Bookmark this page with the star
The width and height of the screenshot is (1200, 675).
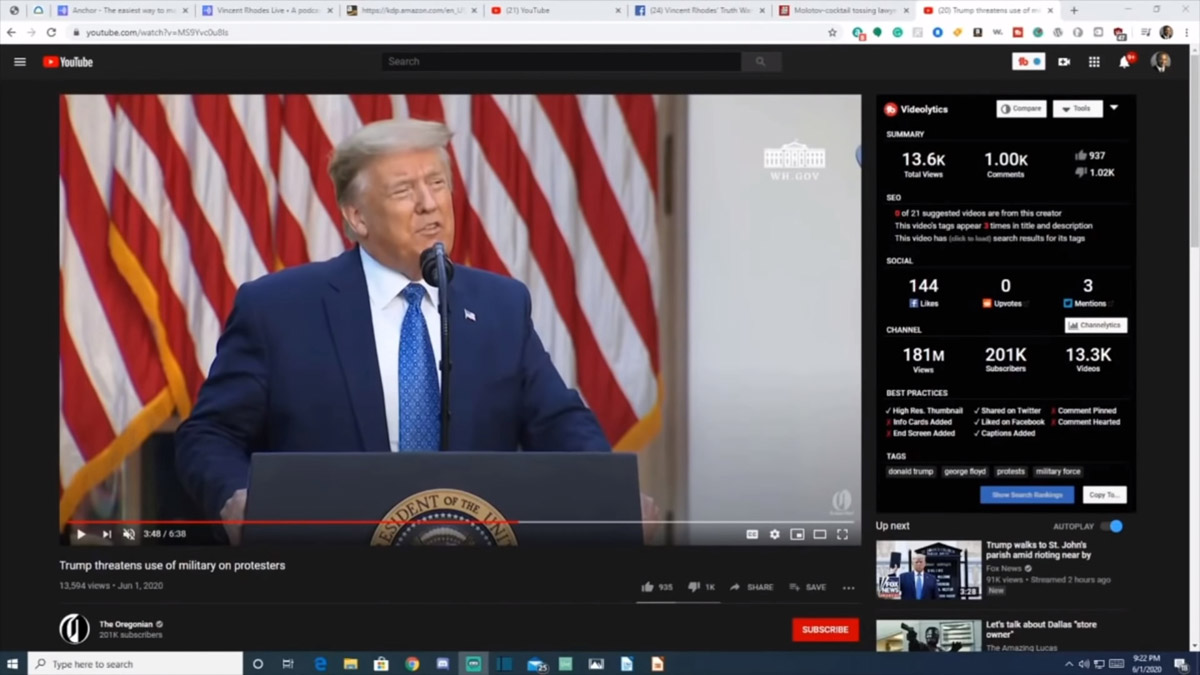(832, 32)
